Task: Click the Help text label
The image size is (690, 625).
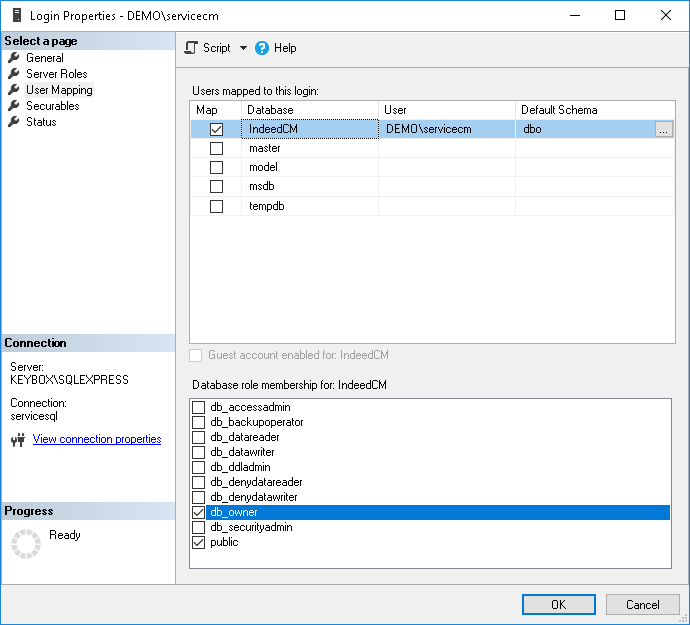Action: click(285, 48)
